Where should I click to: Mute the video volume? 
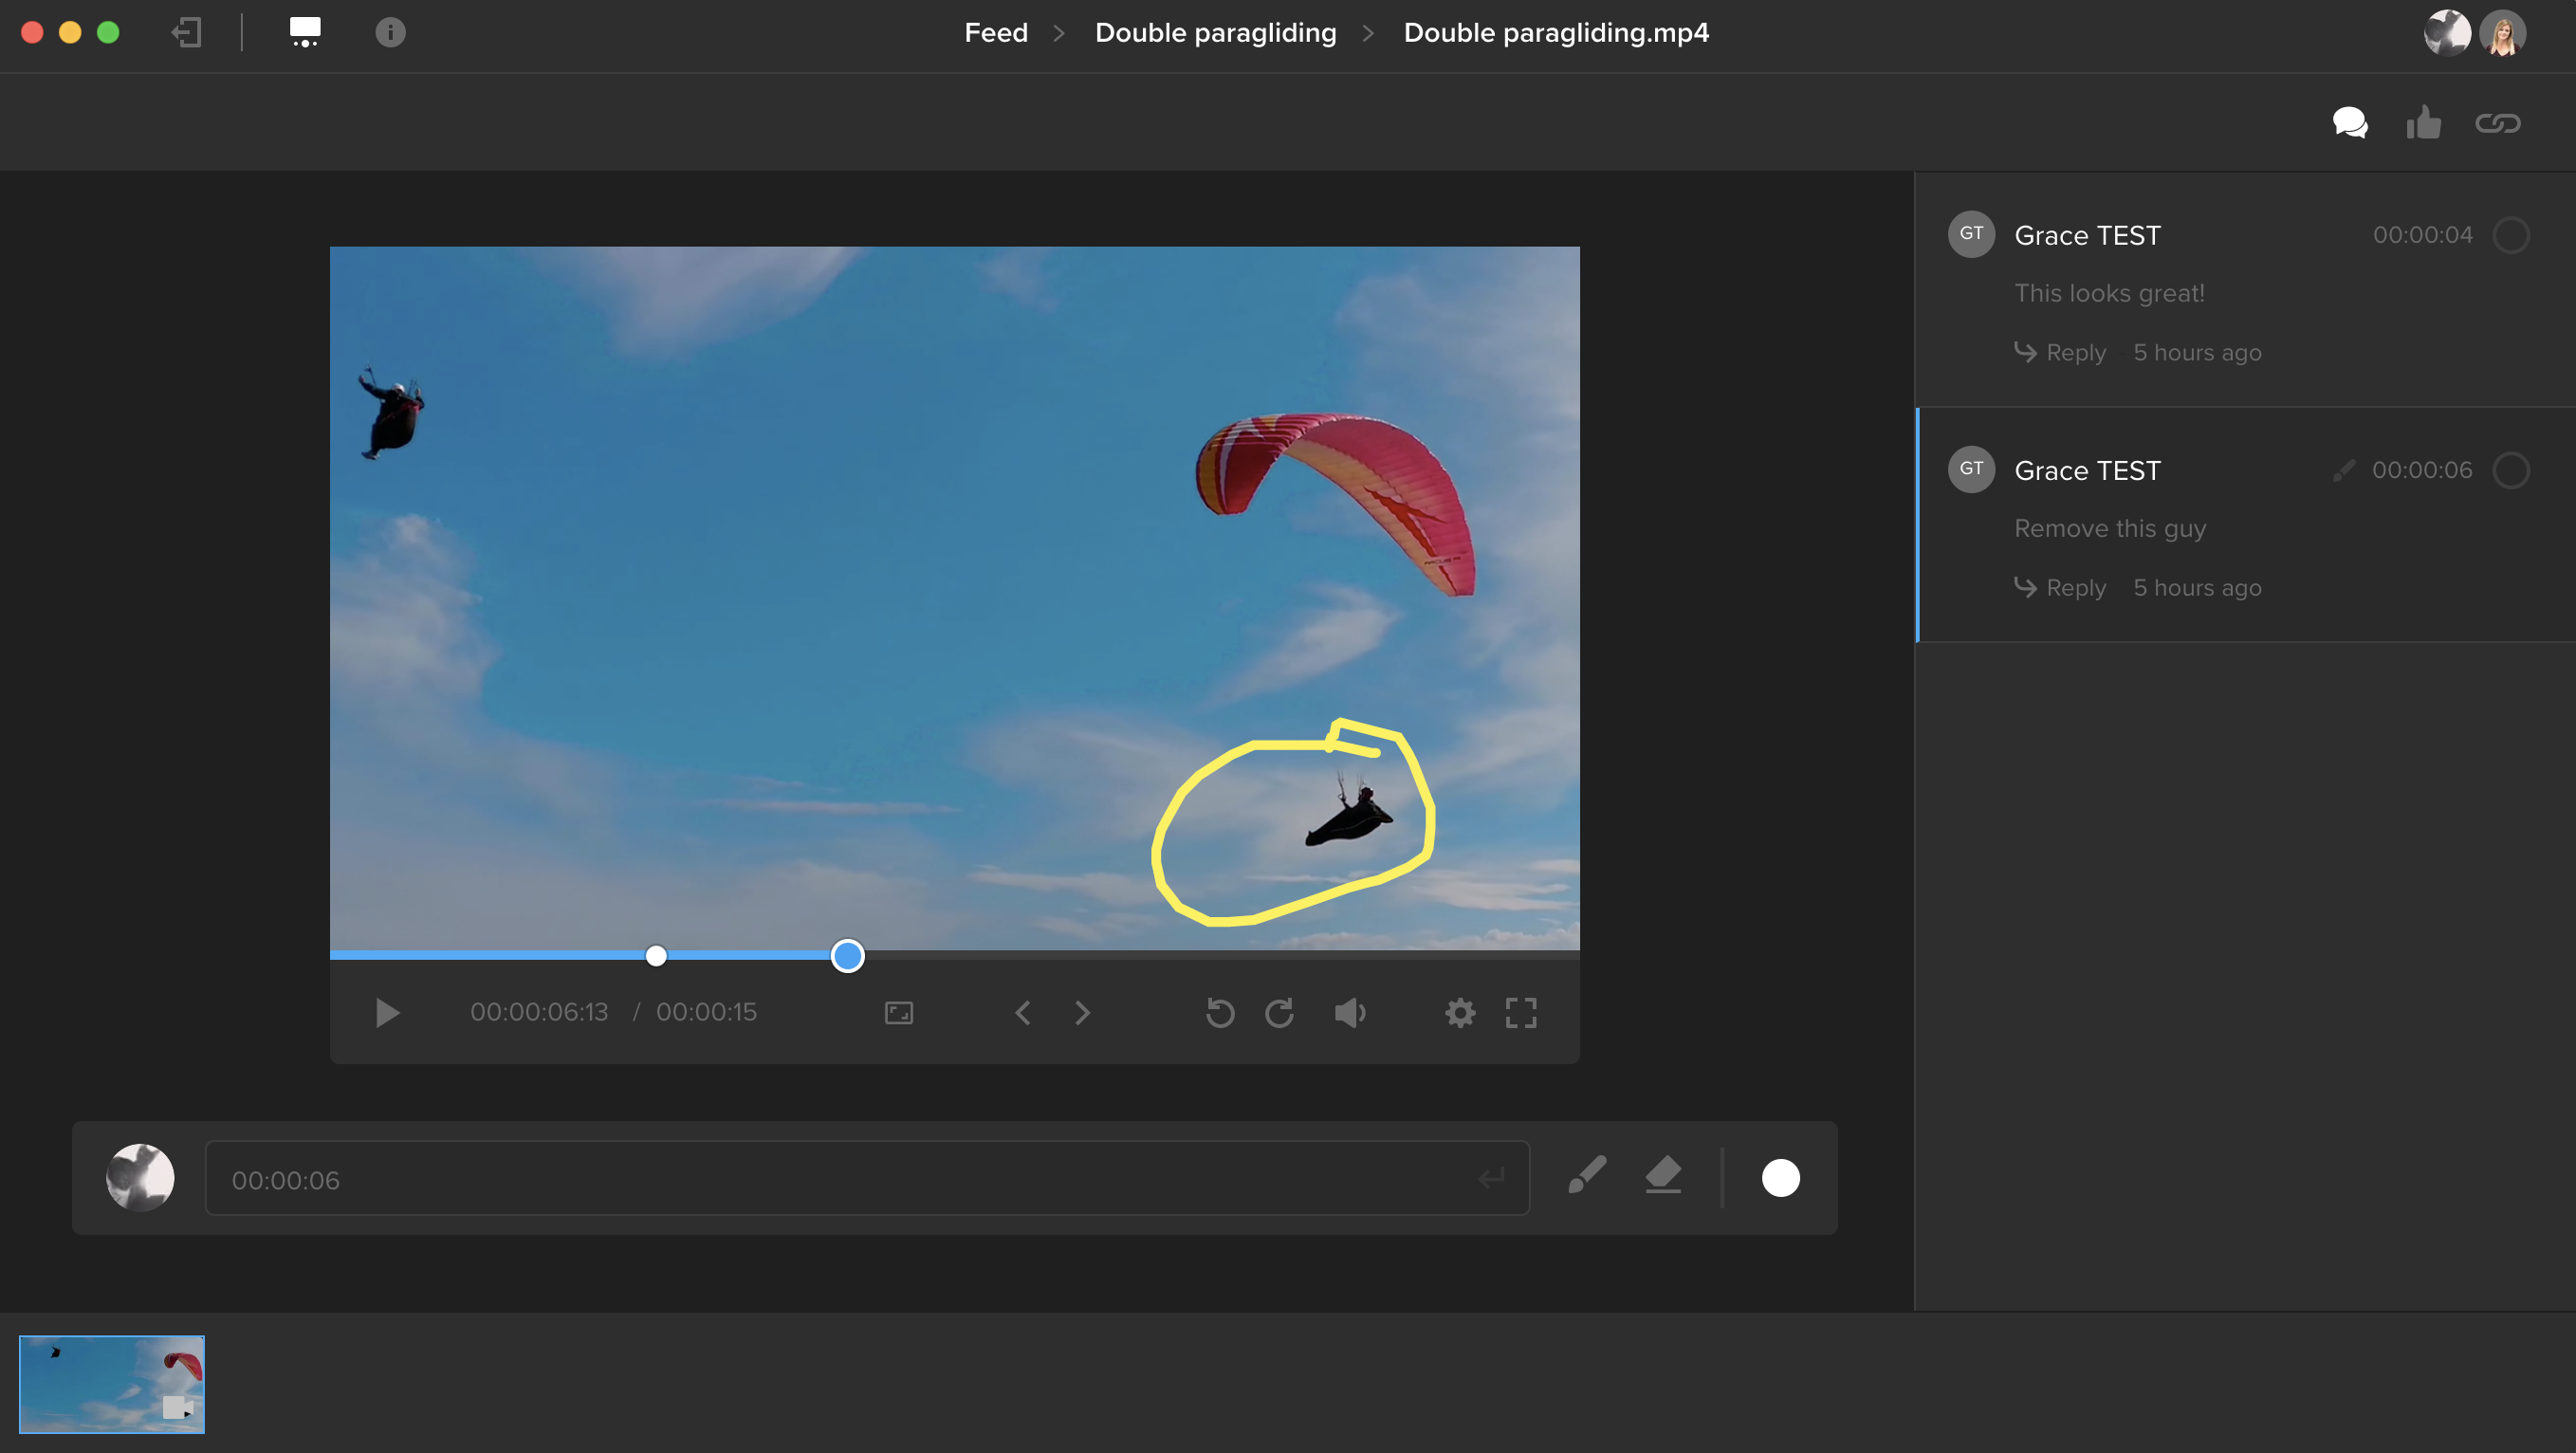click(1349, 1013)
